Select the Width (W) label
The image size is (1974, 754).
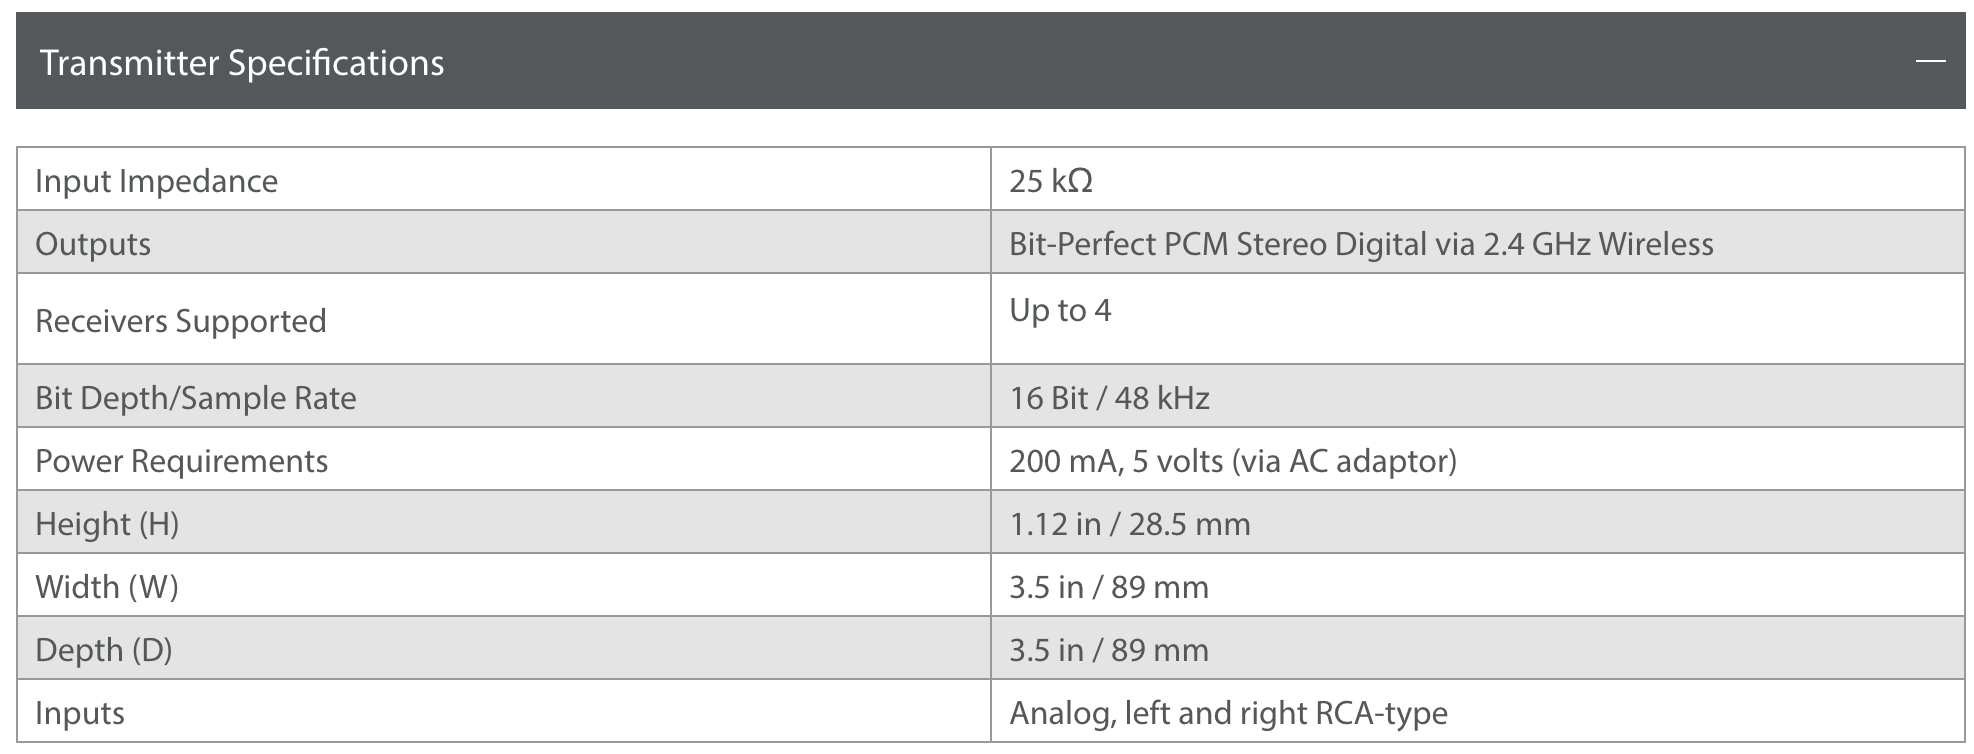point(107,587)
